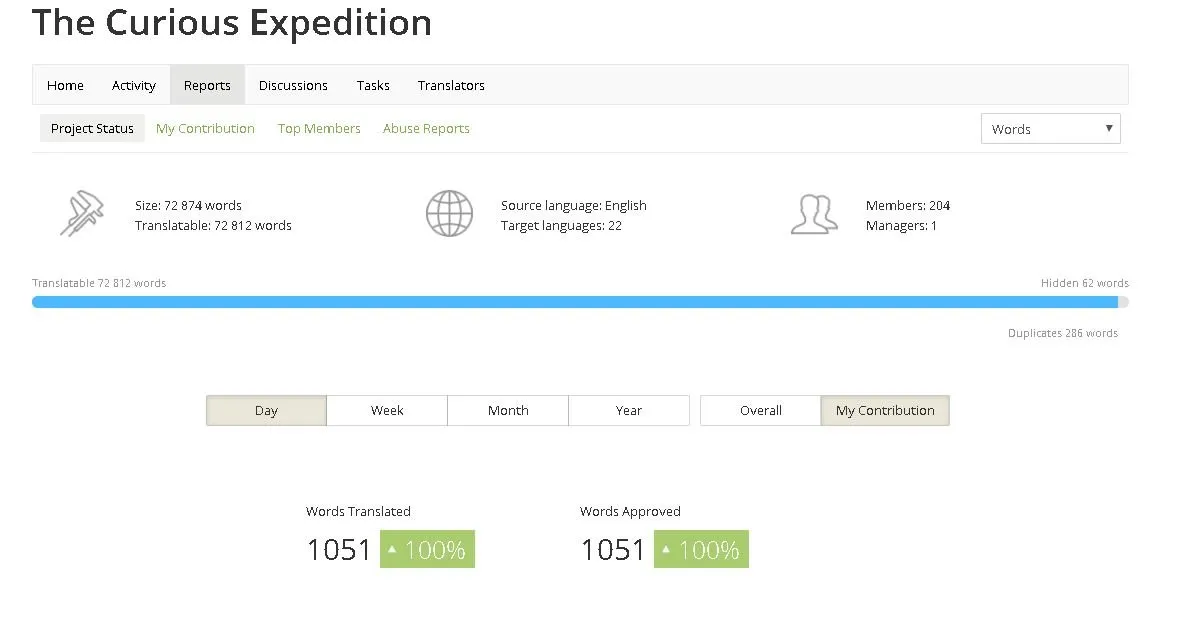Image resolution: width=1201 pixels, height=624 pixels.
Task: Click 'Translatable: 72 812 words' stat text
Action: [x=213, y=226]
